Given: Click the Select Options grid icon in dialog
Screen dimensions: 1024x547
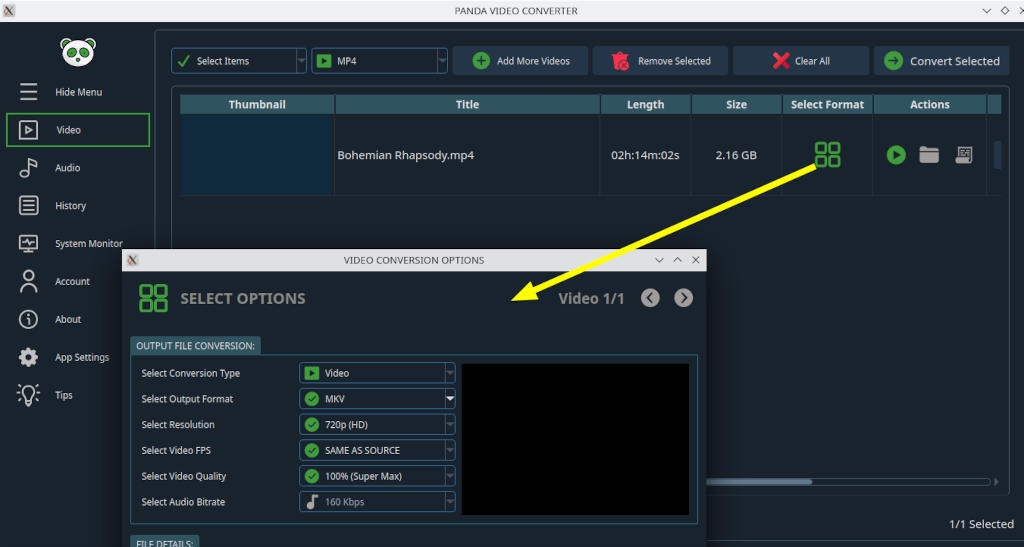Looking at the screenshot, I should click(x=153, y=298).
